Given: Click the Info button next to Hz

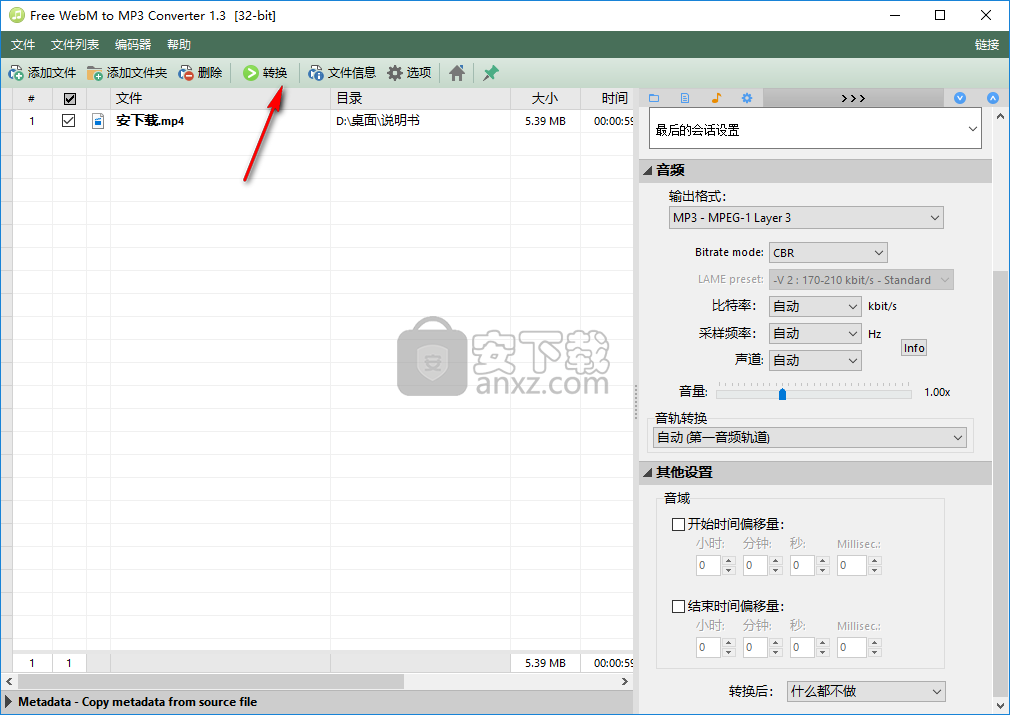Looking at the screenshot, I should click(x=913, y=348).
